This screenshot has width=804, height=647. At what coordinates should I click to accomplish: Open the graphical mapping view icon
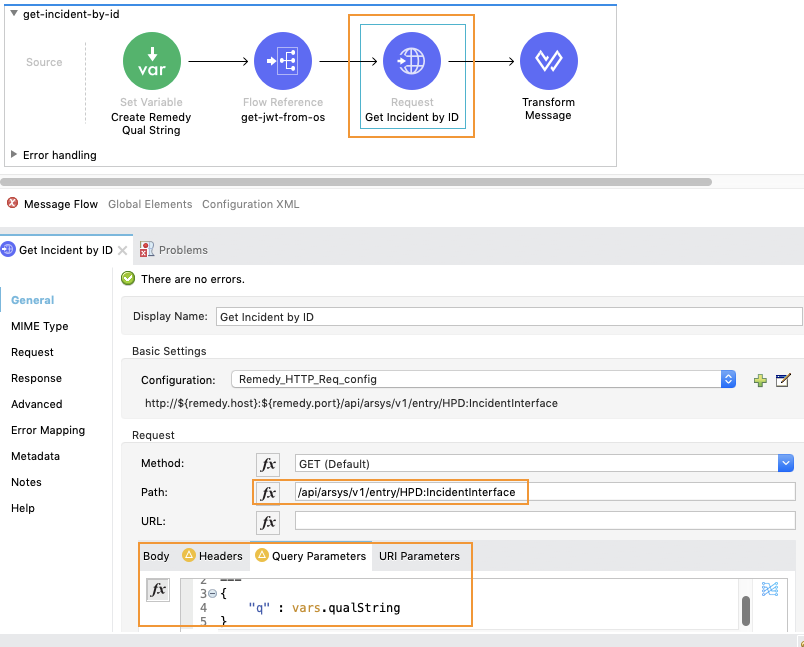770,589
